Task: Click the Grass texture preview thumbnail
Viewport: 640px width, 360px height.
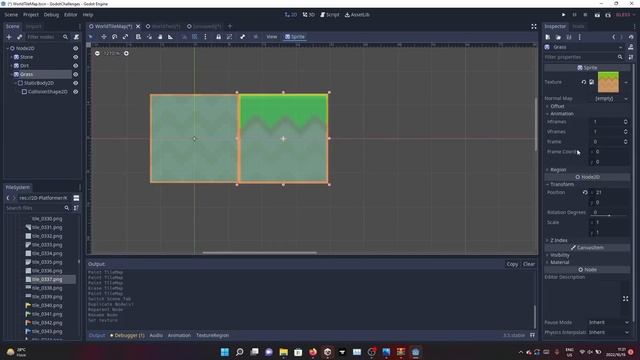Action: pyautogui.click(x=608, y=82)
